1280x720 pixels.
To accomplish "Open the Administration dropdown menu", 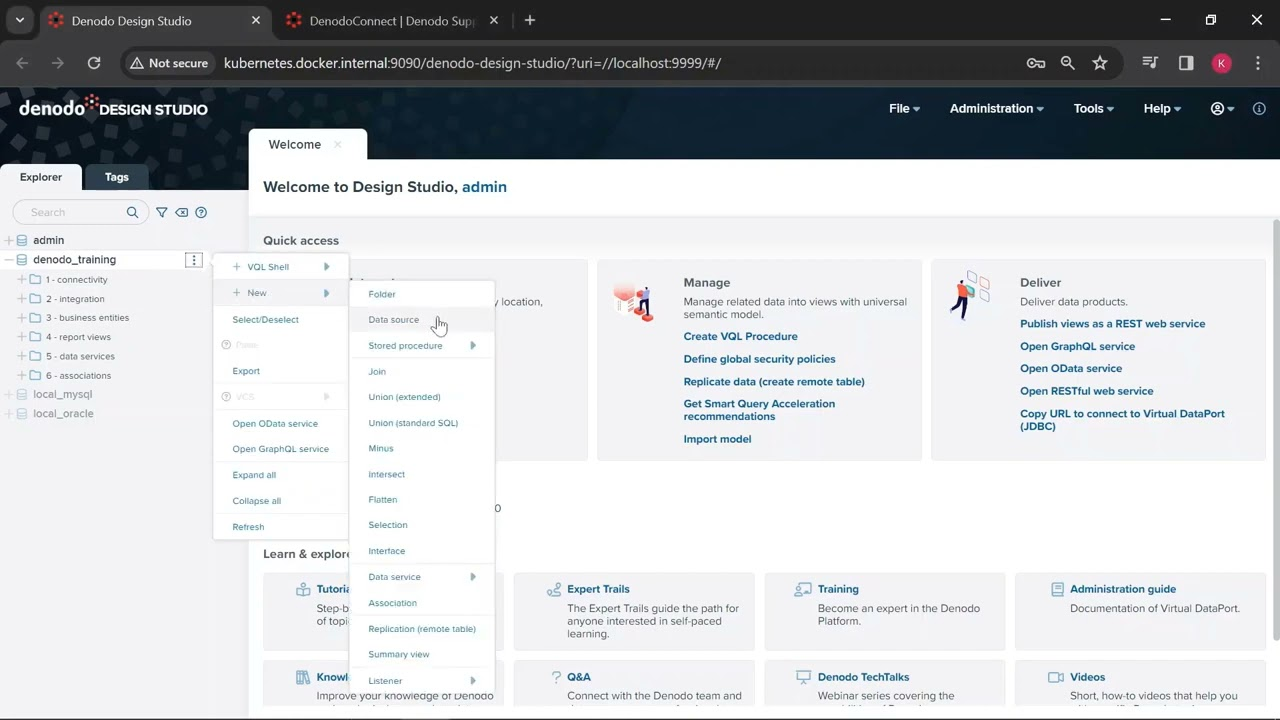I will point(996,109).
